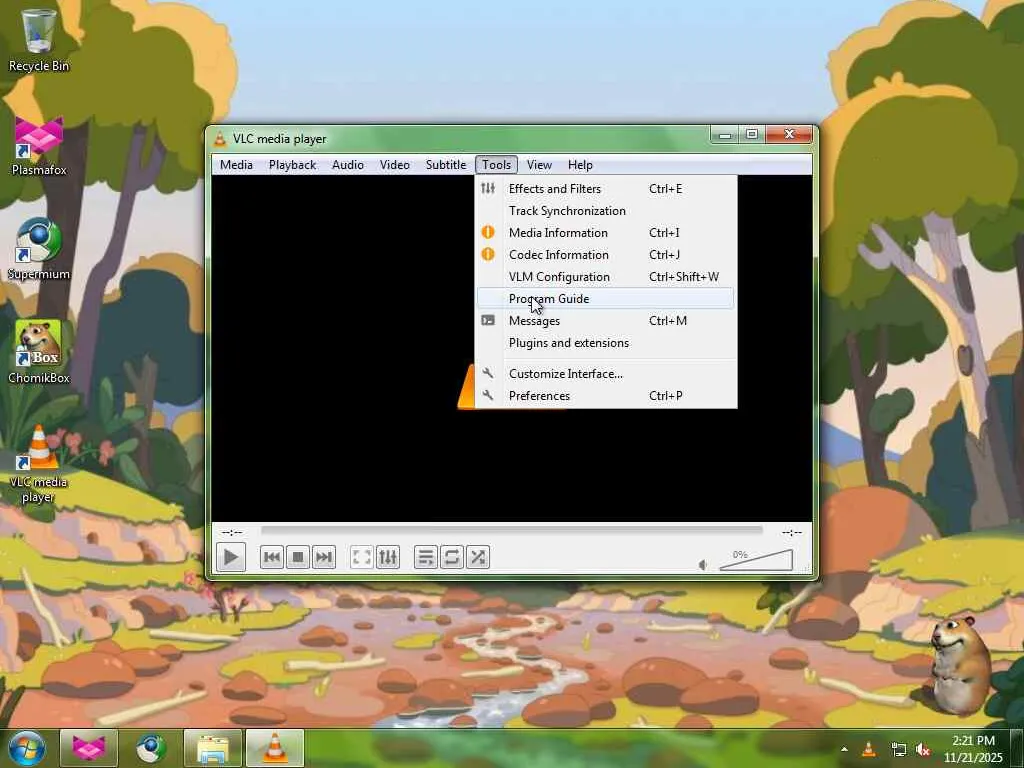The width and height of the screenshot is (1024, 768).
Task: Click VLC cone tray icon
Action: tap(869, 749)
